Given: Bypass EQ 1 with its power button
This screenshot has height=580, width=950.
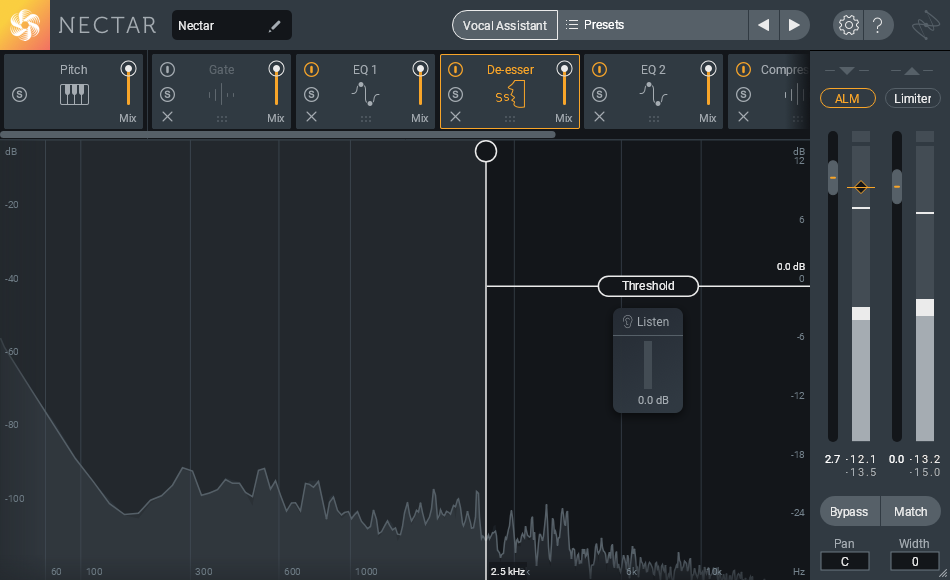Looking at the screenshot, I should pyautogui.click(x=311, y=70).
